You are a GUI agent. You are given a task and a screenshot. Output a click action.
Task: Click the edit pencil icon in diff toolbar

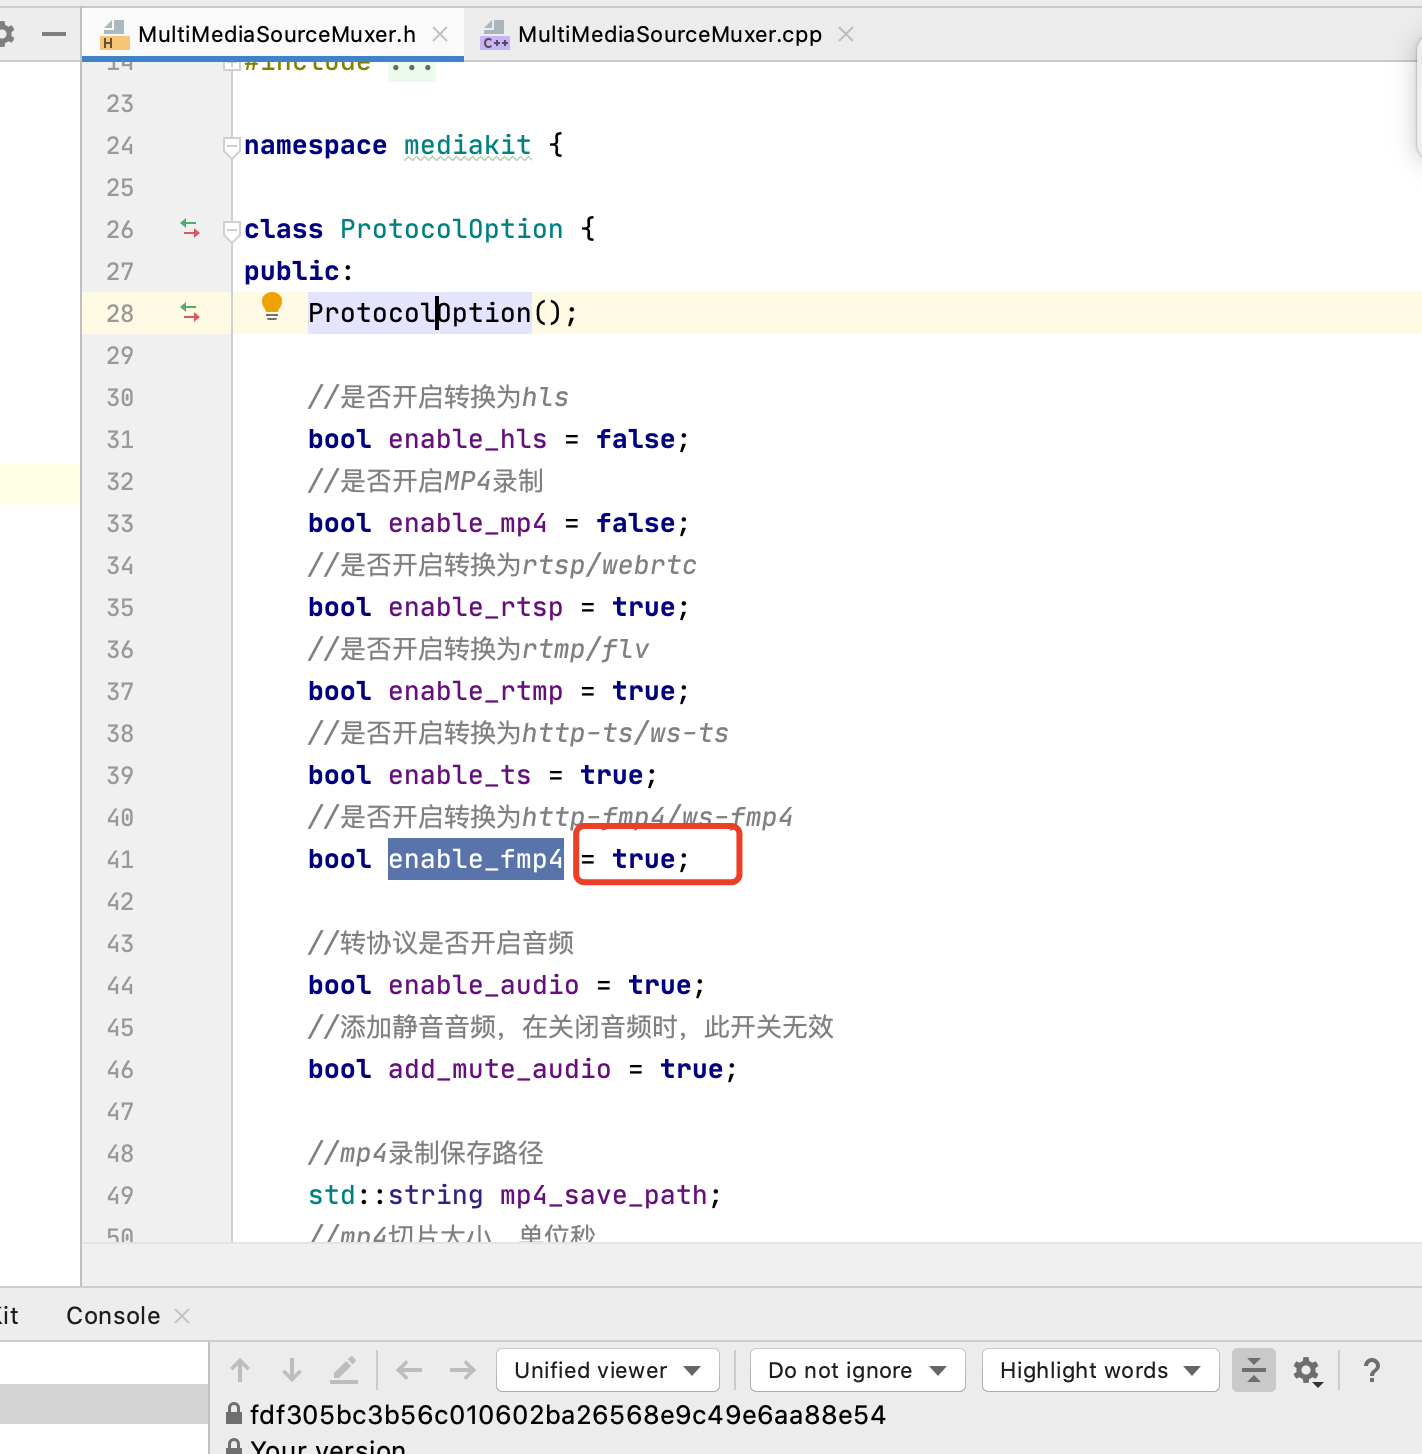pos(344,1369)
